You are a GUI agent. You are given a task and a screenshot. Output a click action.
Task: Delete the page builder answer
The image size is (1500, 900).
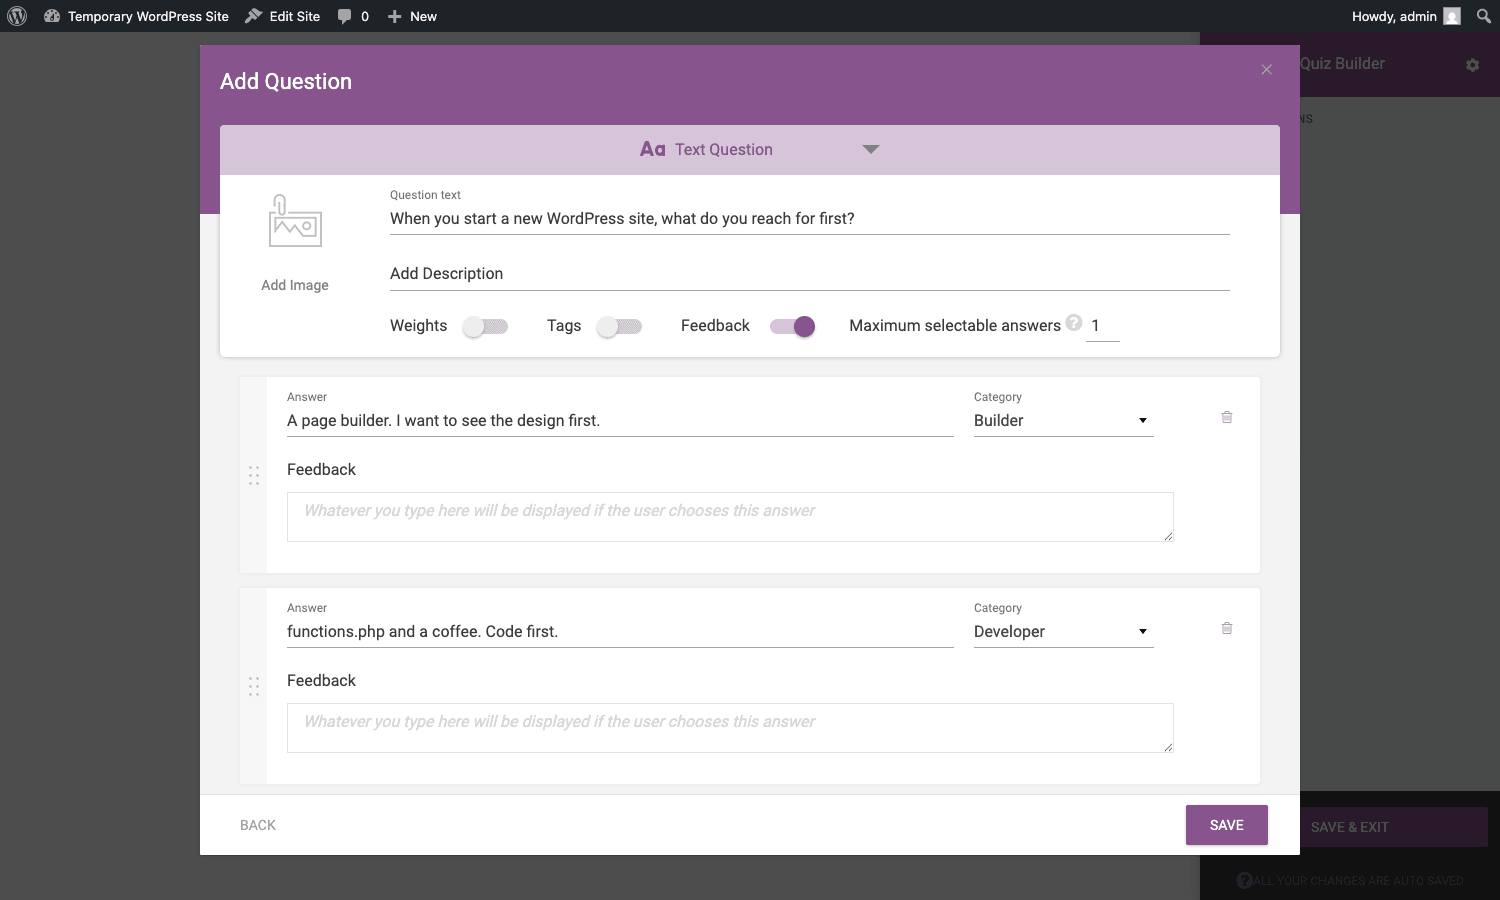(x=1227, y=417)
